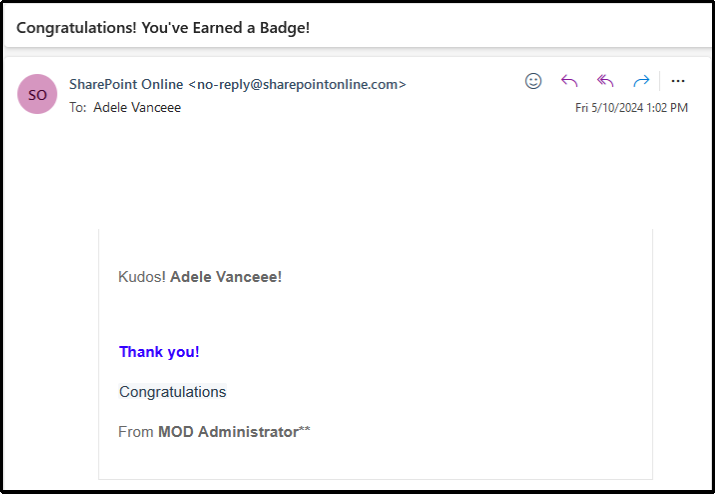Click the separator beside the ellipsis button
The width and height of the screenshot is (716, 494).
pos(659,81)
